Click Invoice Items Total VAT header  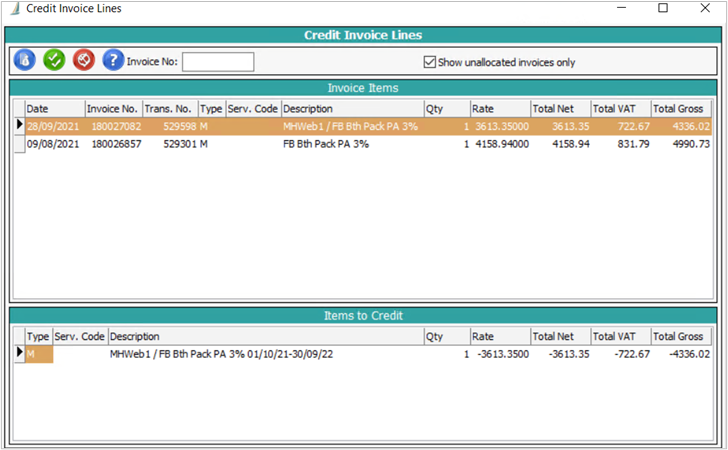[x=621, y=109]
